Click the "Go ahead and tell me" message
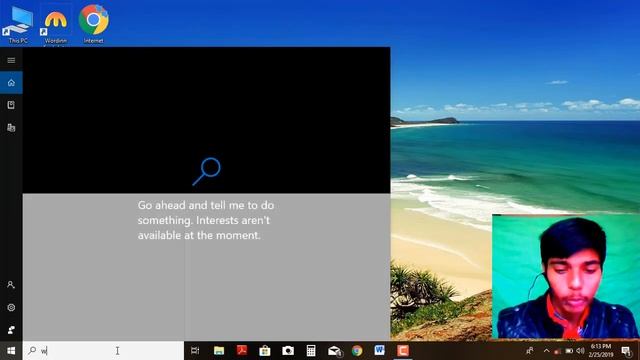This screenshot has height=360, width=640. click(x=206, y=220)
